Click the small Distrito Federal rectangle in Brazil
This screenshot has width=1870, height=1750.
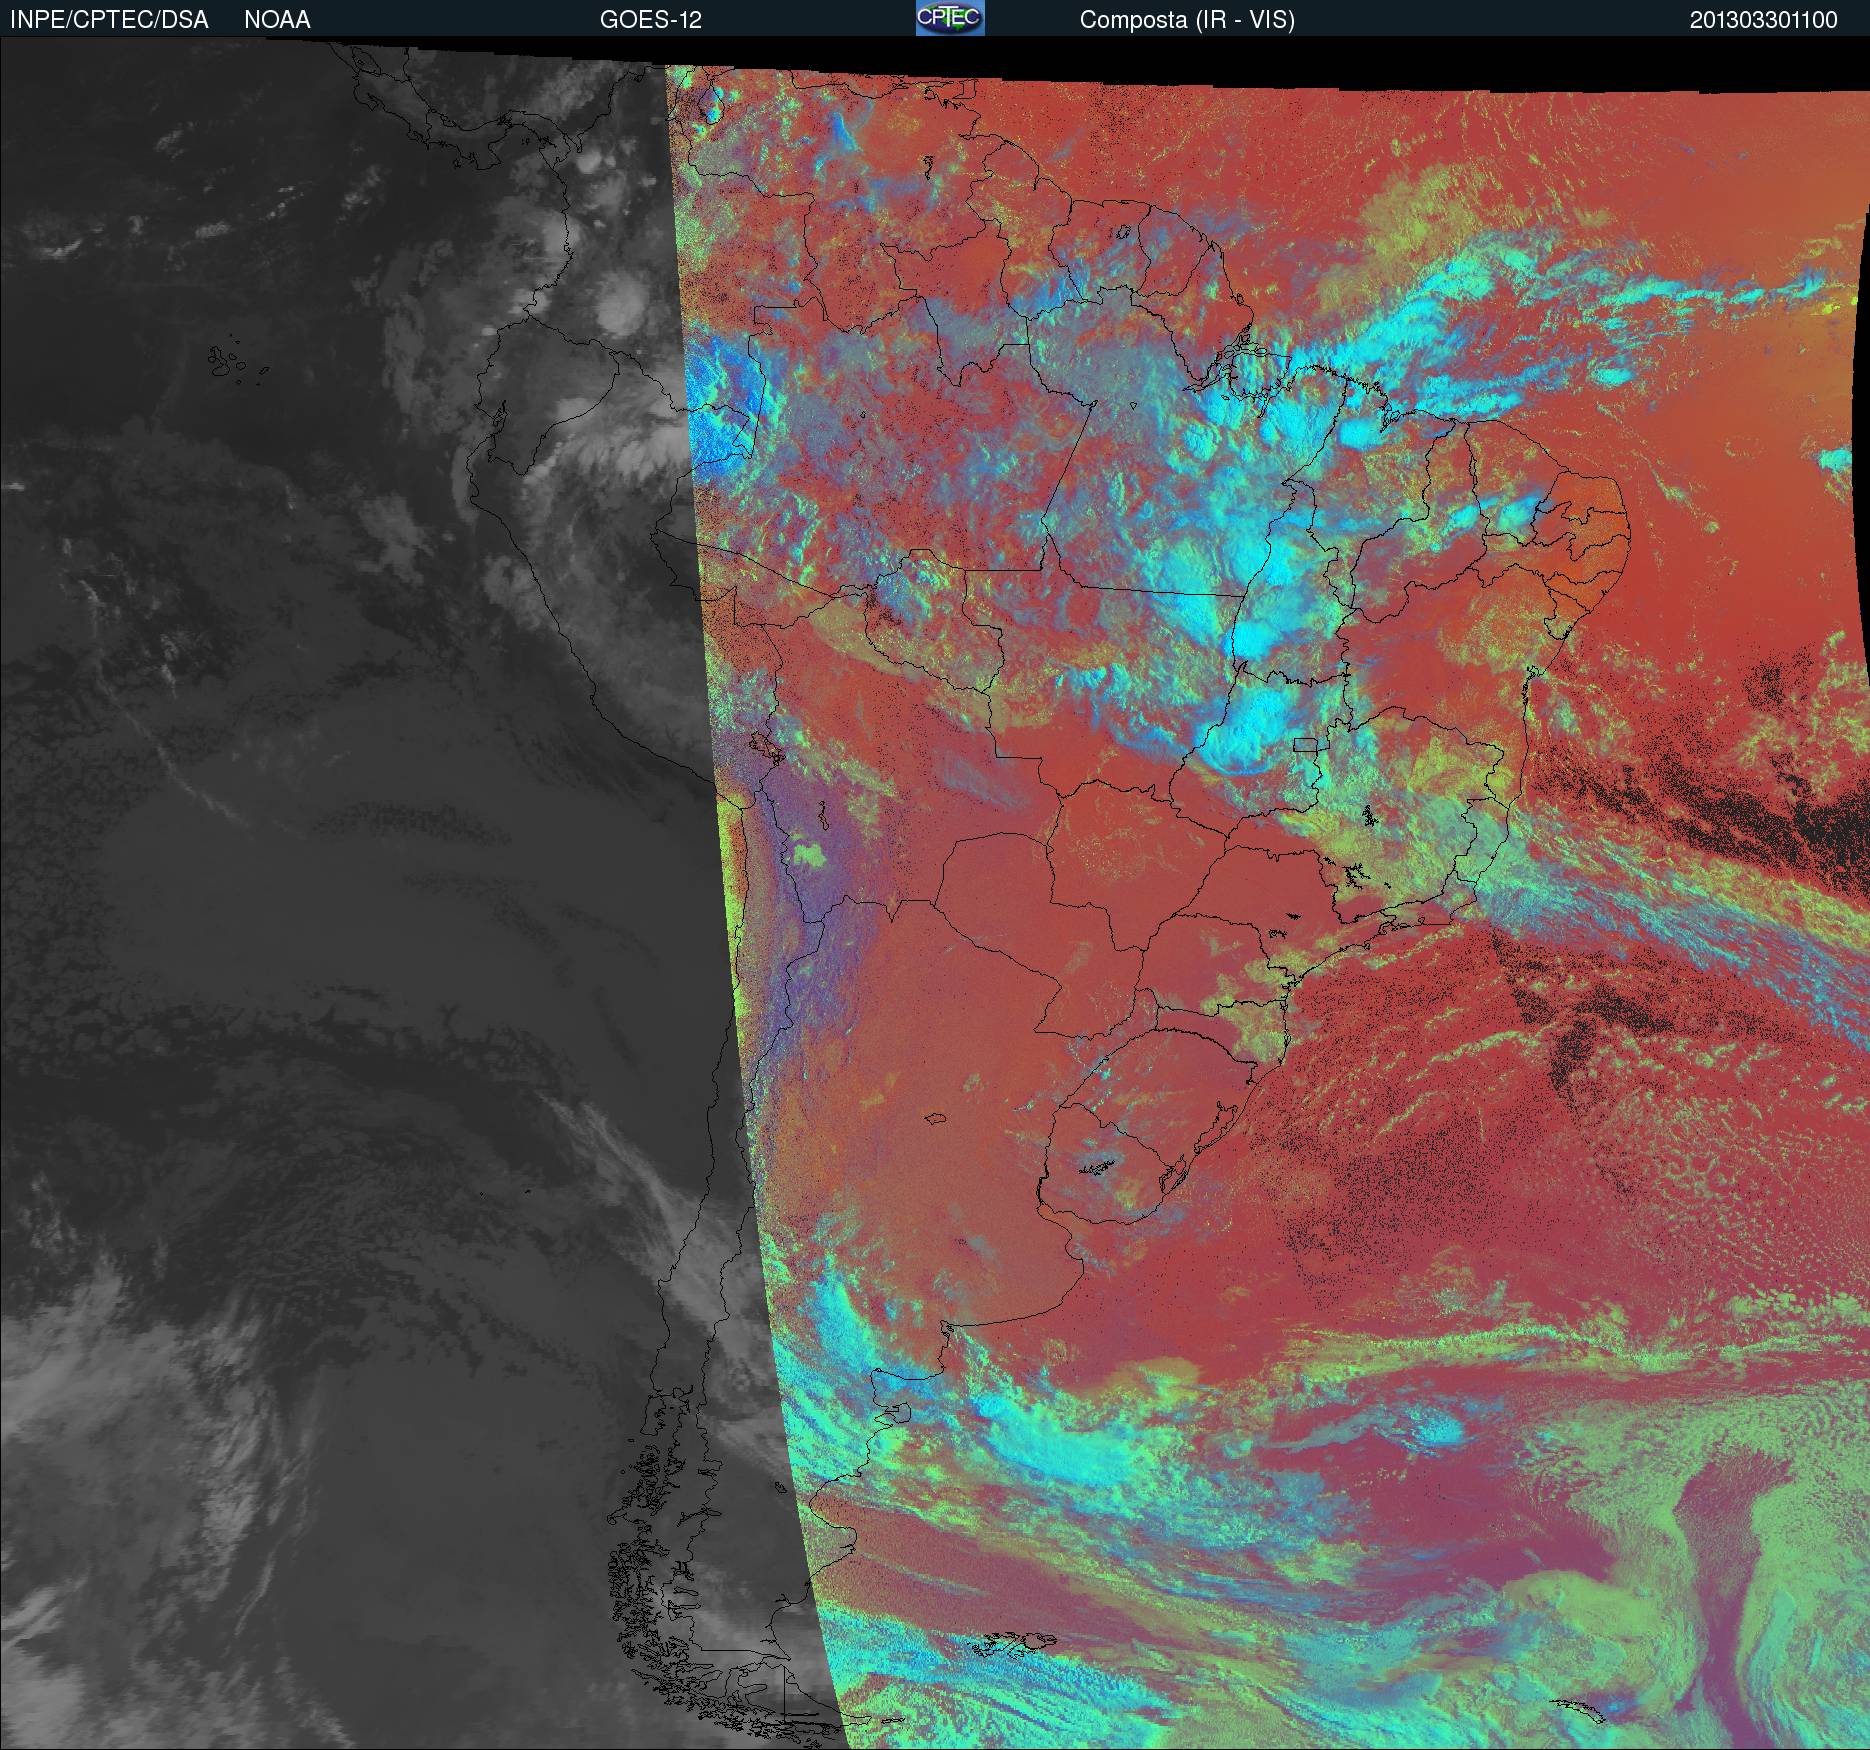pos(1305,744)
